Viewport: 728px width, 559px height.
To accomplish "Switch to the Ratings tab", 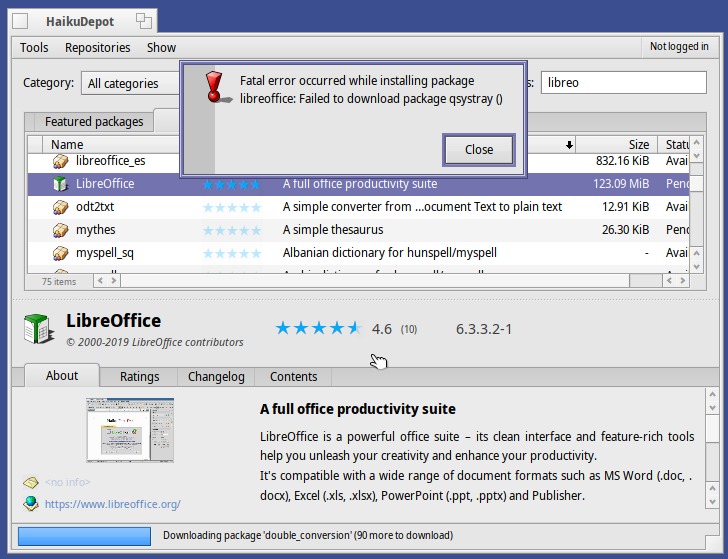I will coord(139,377).
